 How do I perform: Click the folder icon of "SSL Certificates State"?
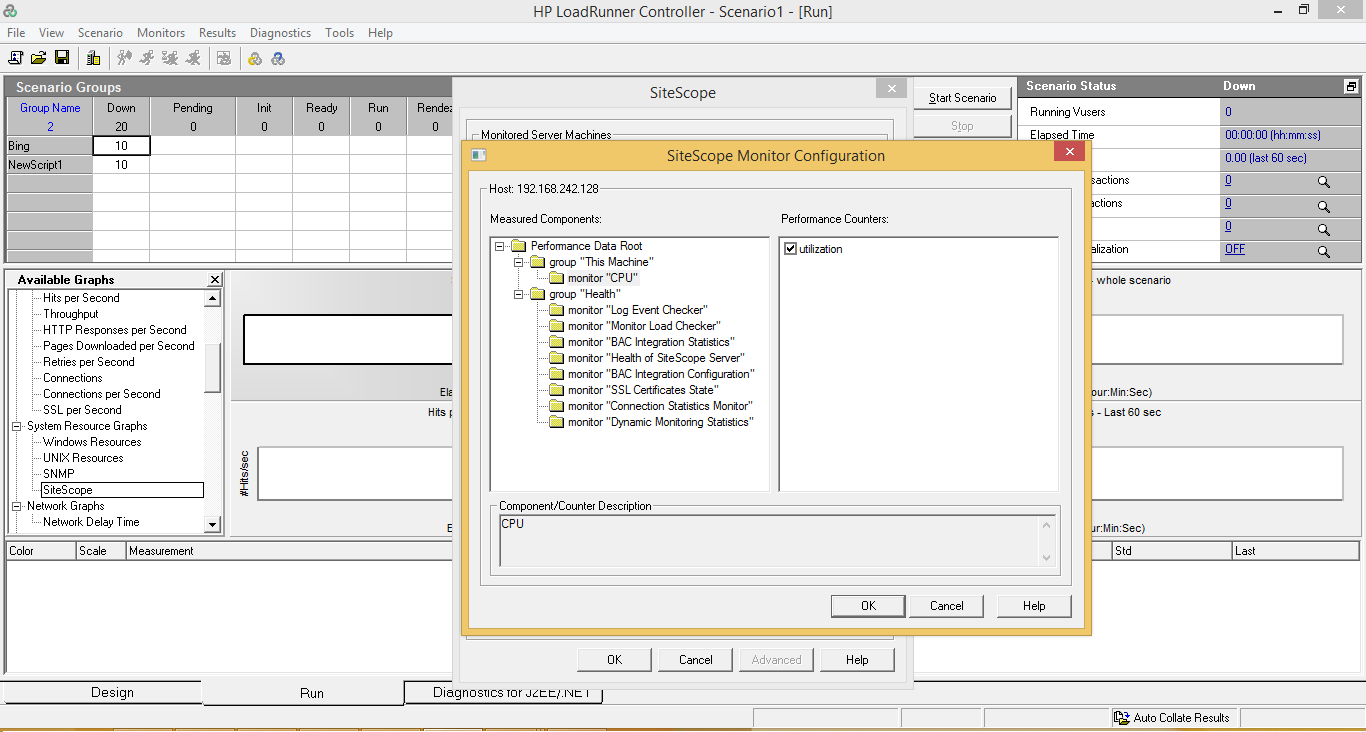coord(556,390)
